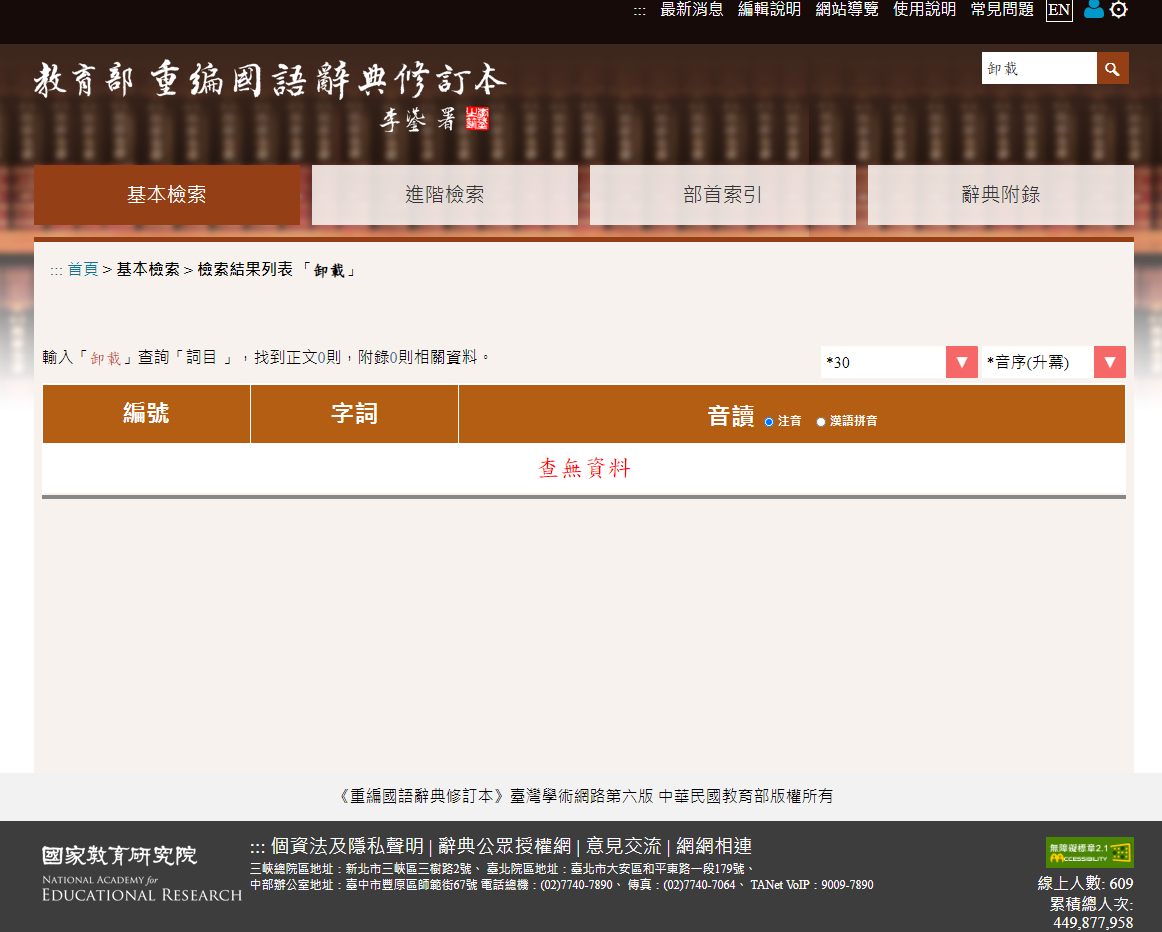Click the 累積總人次 visitor count text
Viewport: 1162px width, 932px height.
[1092, 913]
